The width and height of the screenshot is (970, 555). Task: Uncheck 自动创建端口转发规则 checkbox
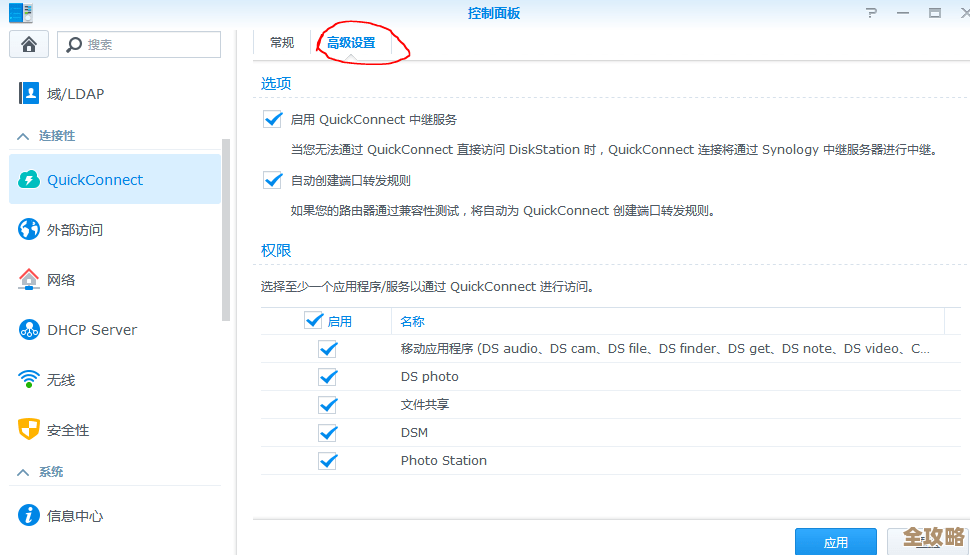pyautogui.click(x=272, y=180)
